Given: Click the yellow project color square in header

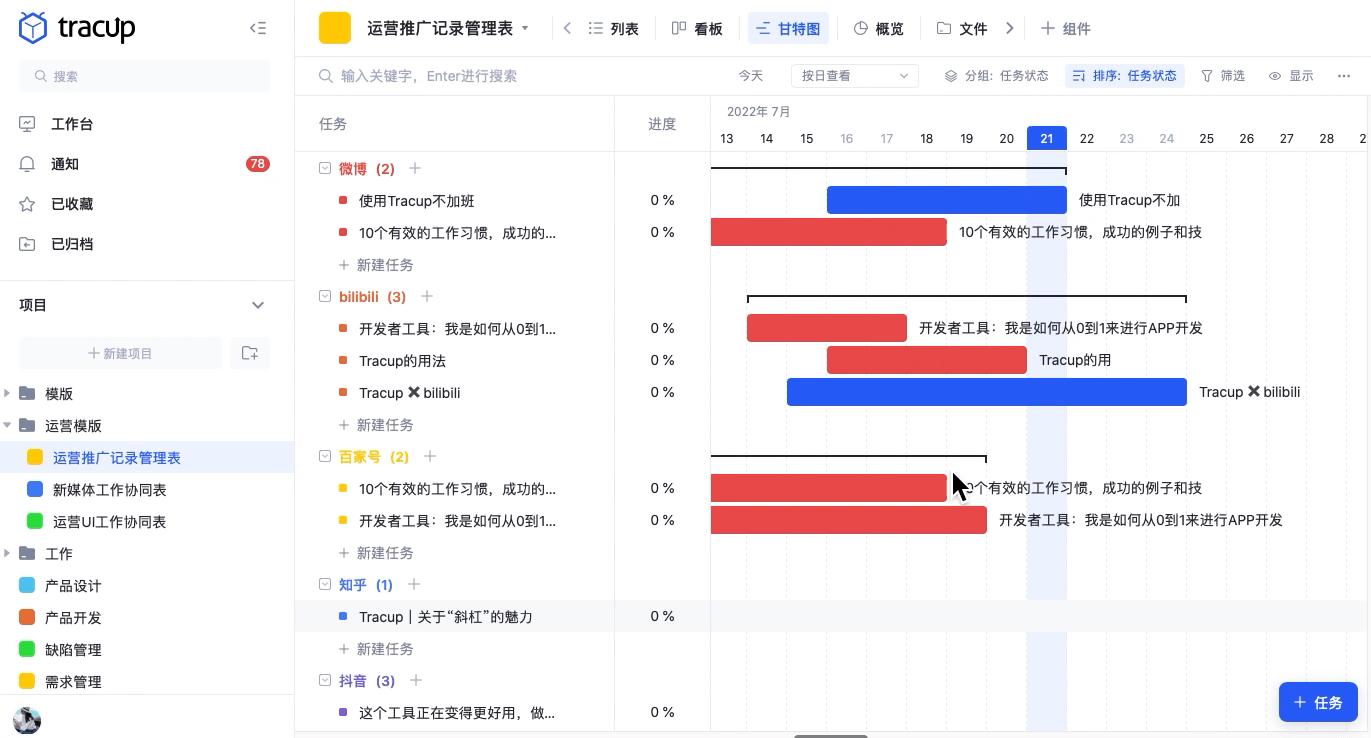Looking at the screenshot, I should tap(335, 28).
